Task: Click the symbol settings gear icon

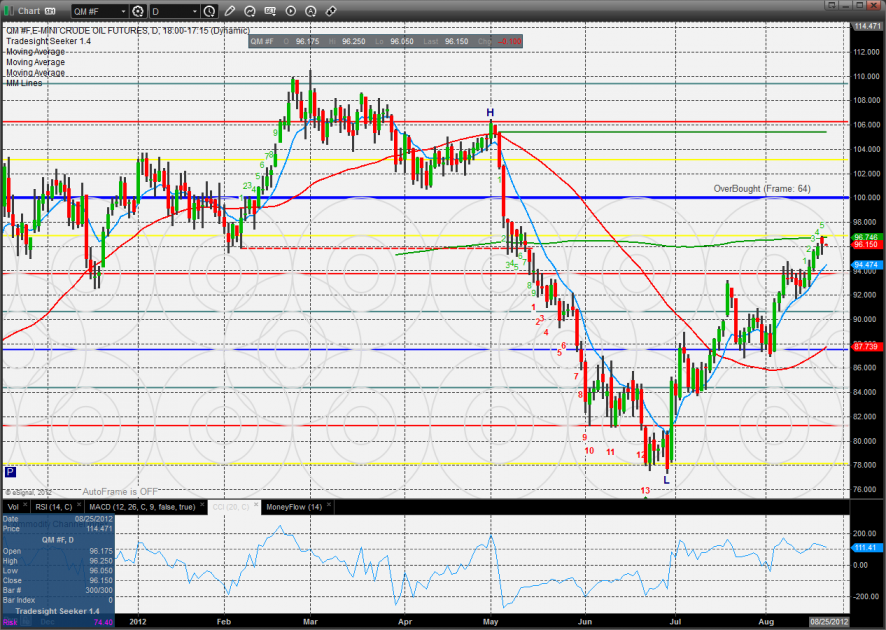Action: point(137,11)
